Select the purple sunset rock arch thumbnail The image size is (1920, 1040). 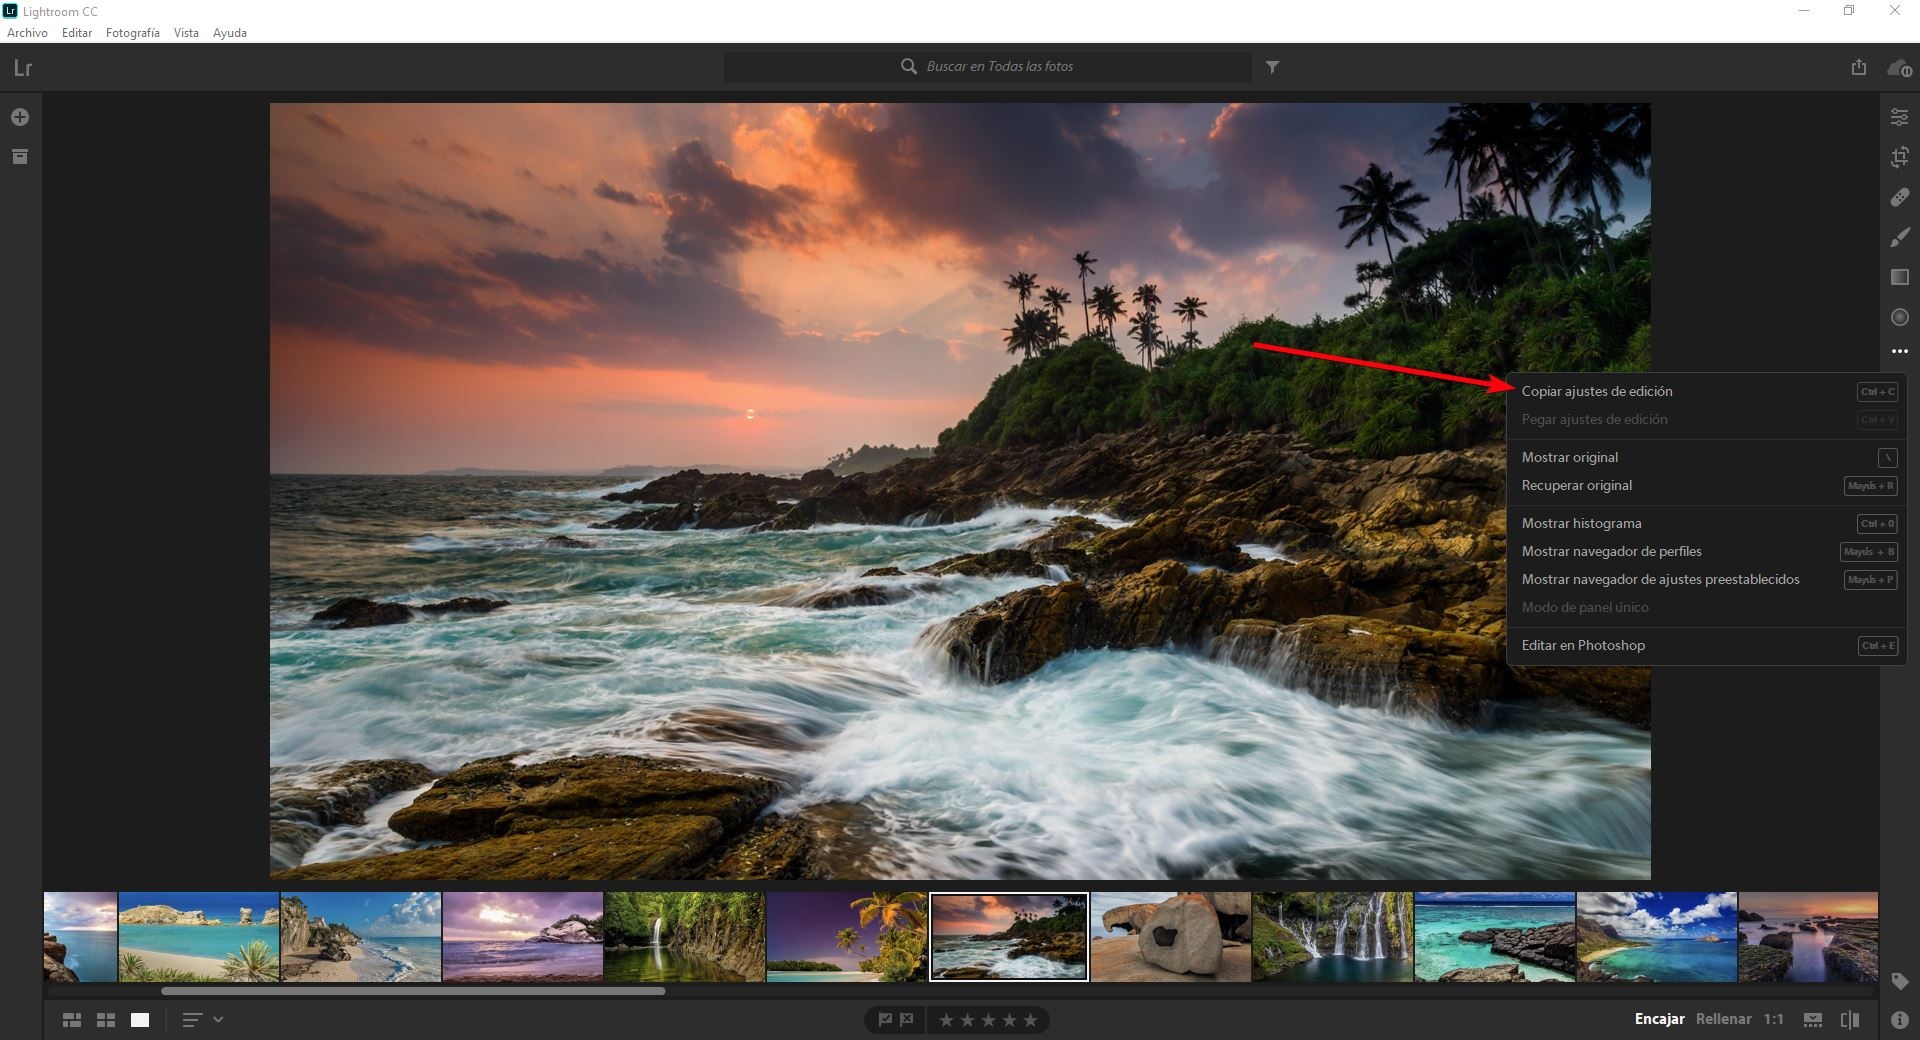(523, 937)
